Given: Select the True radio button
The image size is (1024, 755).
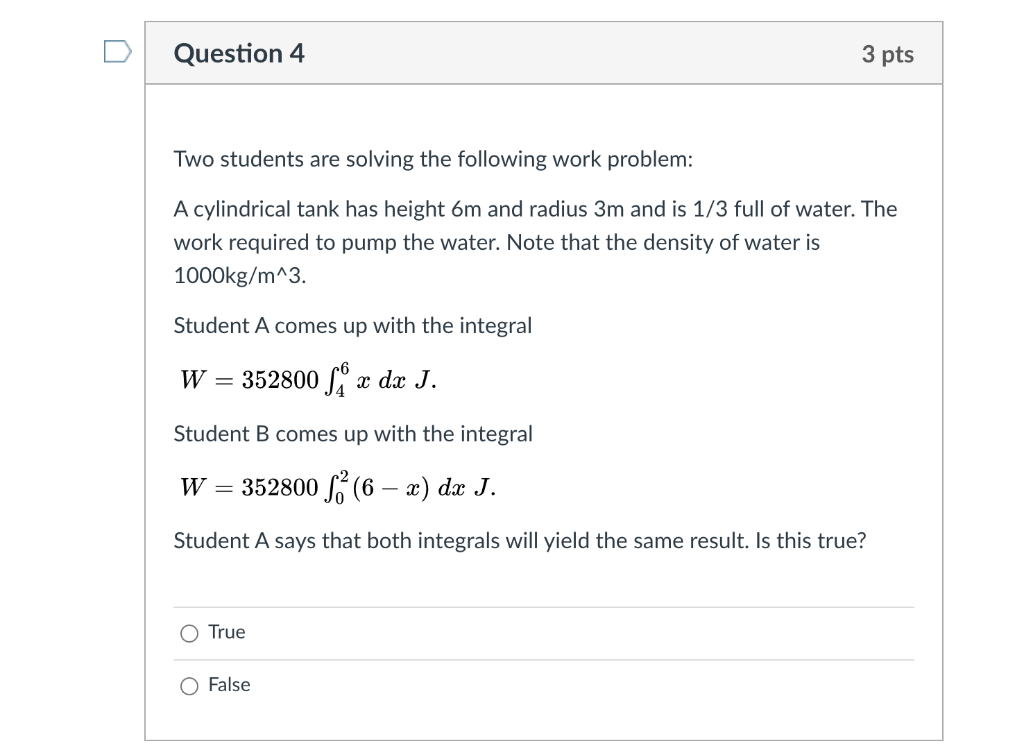Looking at the screenshot, I should tap(189, 634).
